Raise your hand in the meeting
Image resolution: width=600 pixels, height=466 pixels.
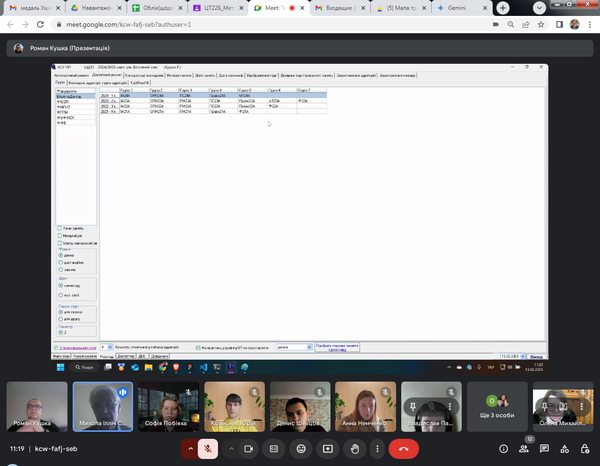coord(353,449)
